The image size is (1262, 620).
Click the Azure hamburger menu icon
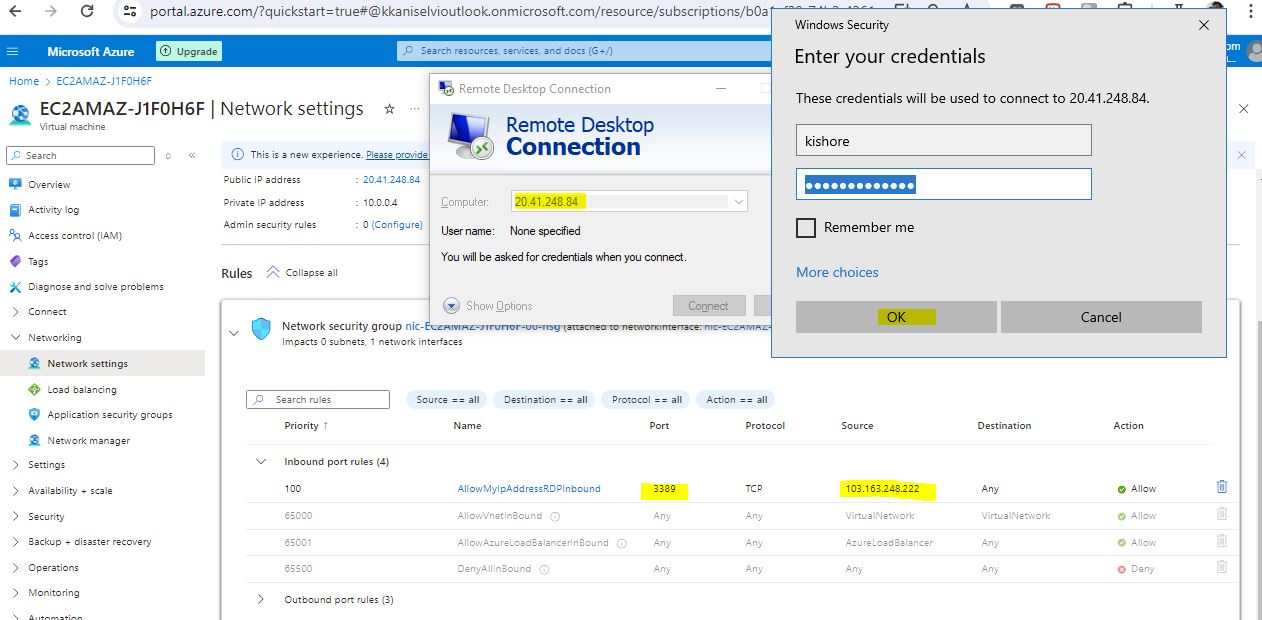13,51
